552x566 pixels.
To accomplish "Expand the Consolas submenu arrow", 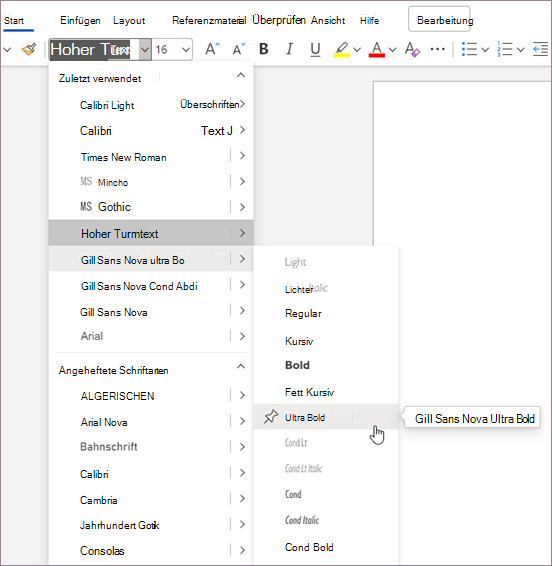I will (x=243, y=550).
